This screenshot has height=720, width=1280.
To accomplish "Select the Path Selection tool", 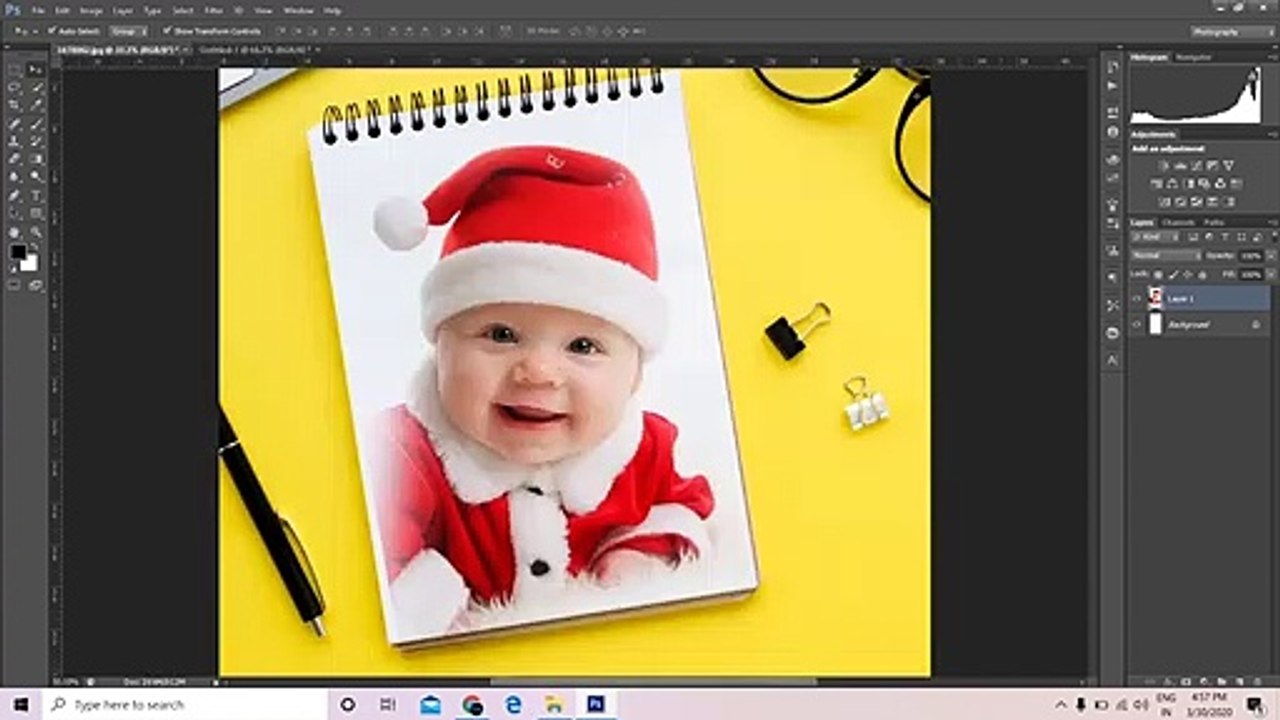I will tap(14, 212).
